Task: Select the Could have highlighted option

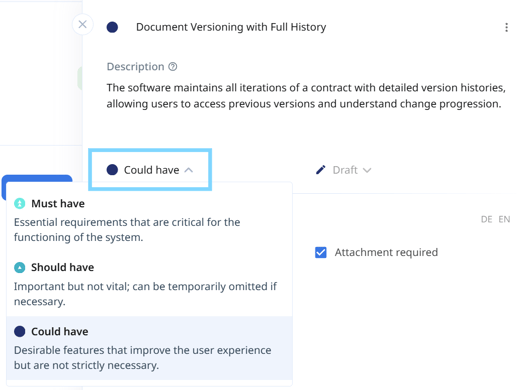Action: point(149,348)
